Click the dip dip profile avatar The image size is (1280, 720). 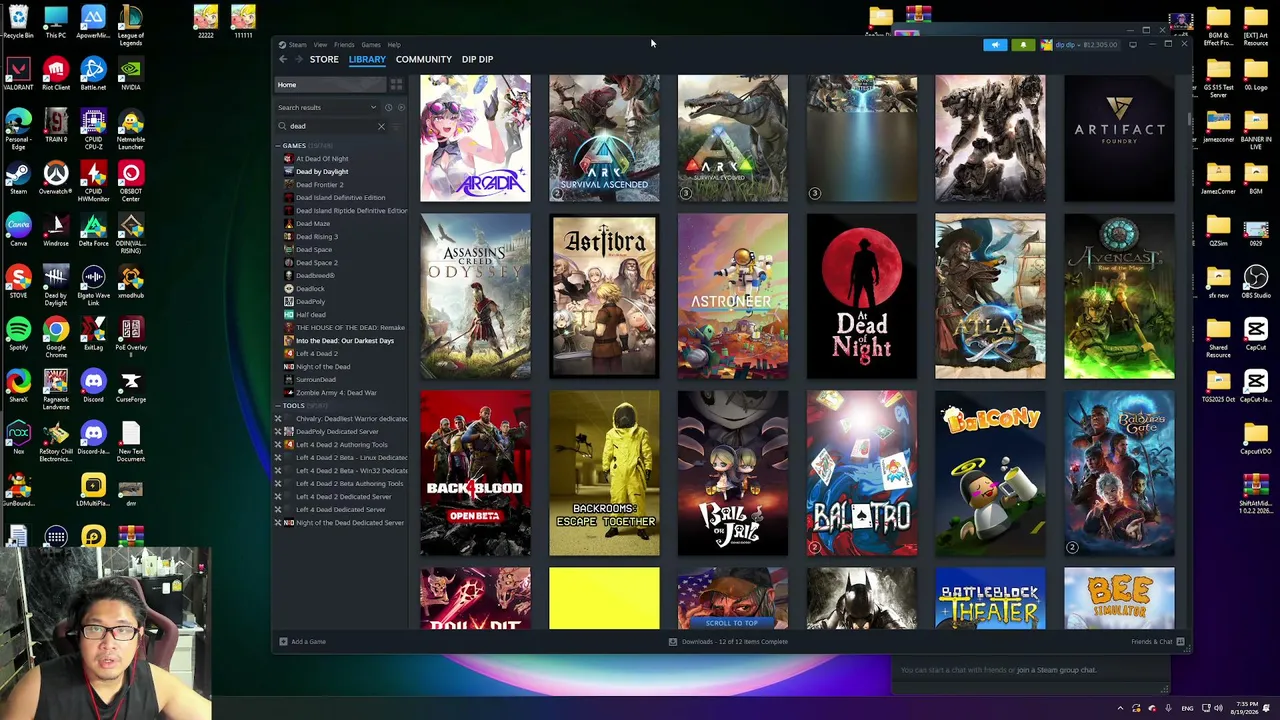[x=1046, y=44]
